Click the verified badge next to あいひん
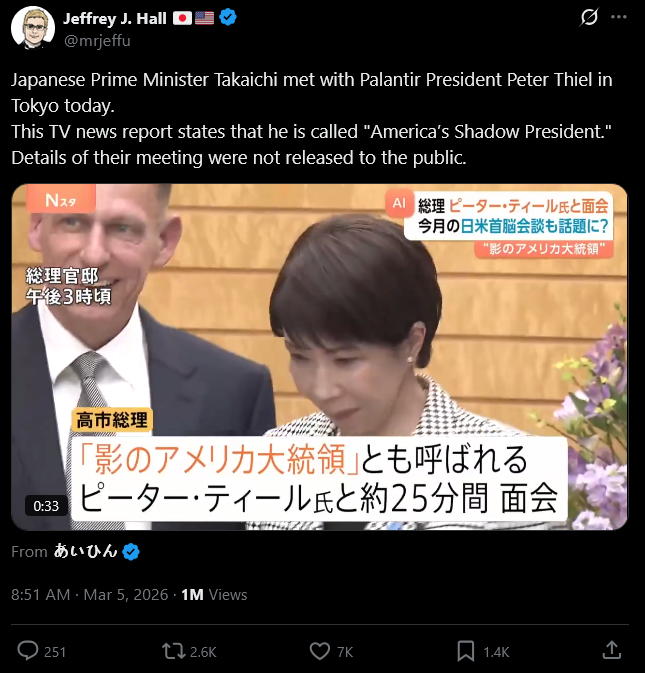Screen dimensions: 645x673 (x=130, y=552)
